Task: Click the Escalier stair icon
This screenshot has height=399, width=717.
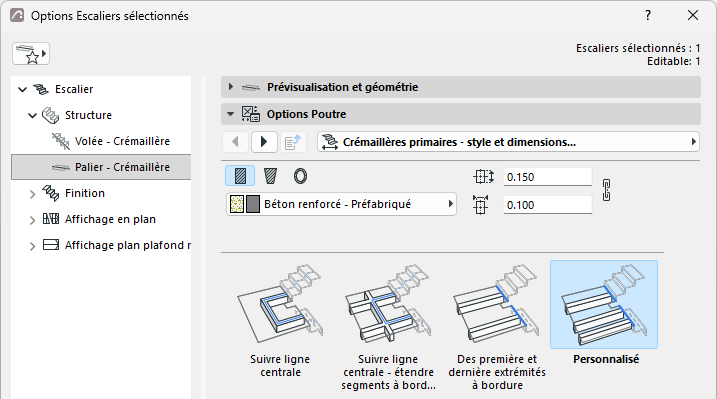Action: 41,89
